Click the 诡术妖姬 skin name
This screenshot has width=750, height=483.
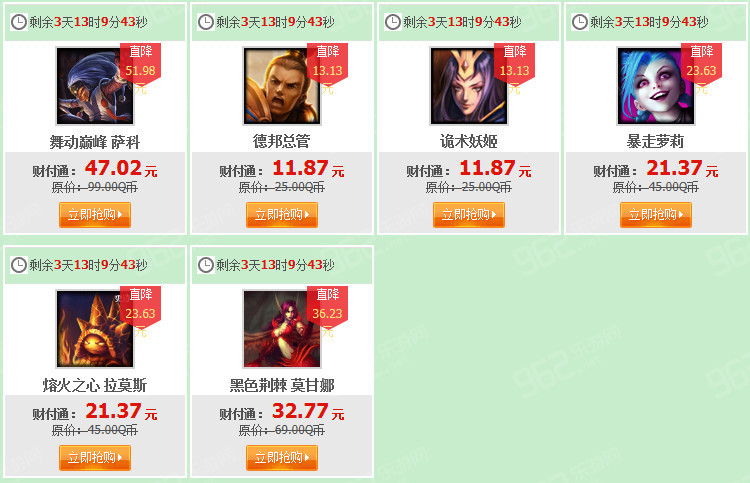point(469,142)
